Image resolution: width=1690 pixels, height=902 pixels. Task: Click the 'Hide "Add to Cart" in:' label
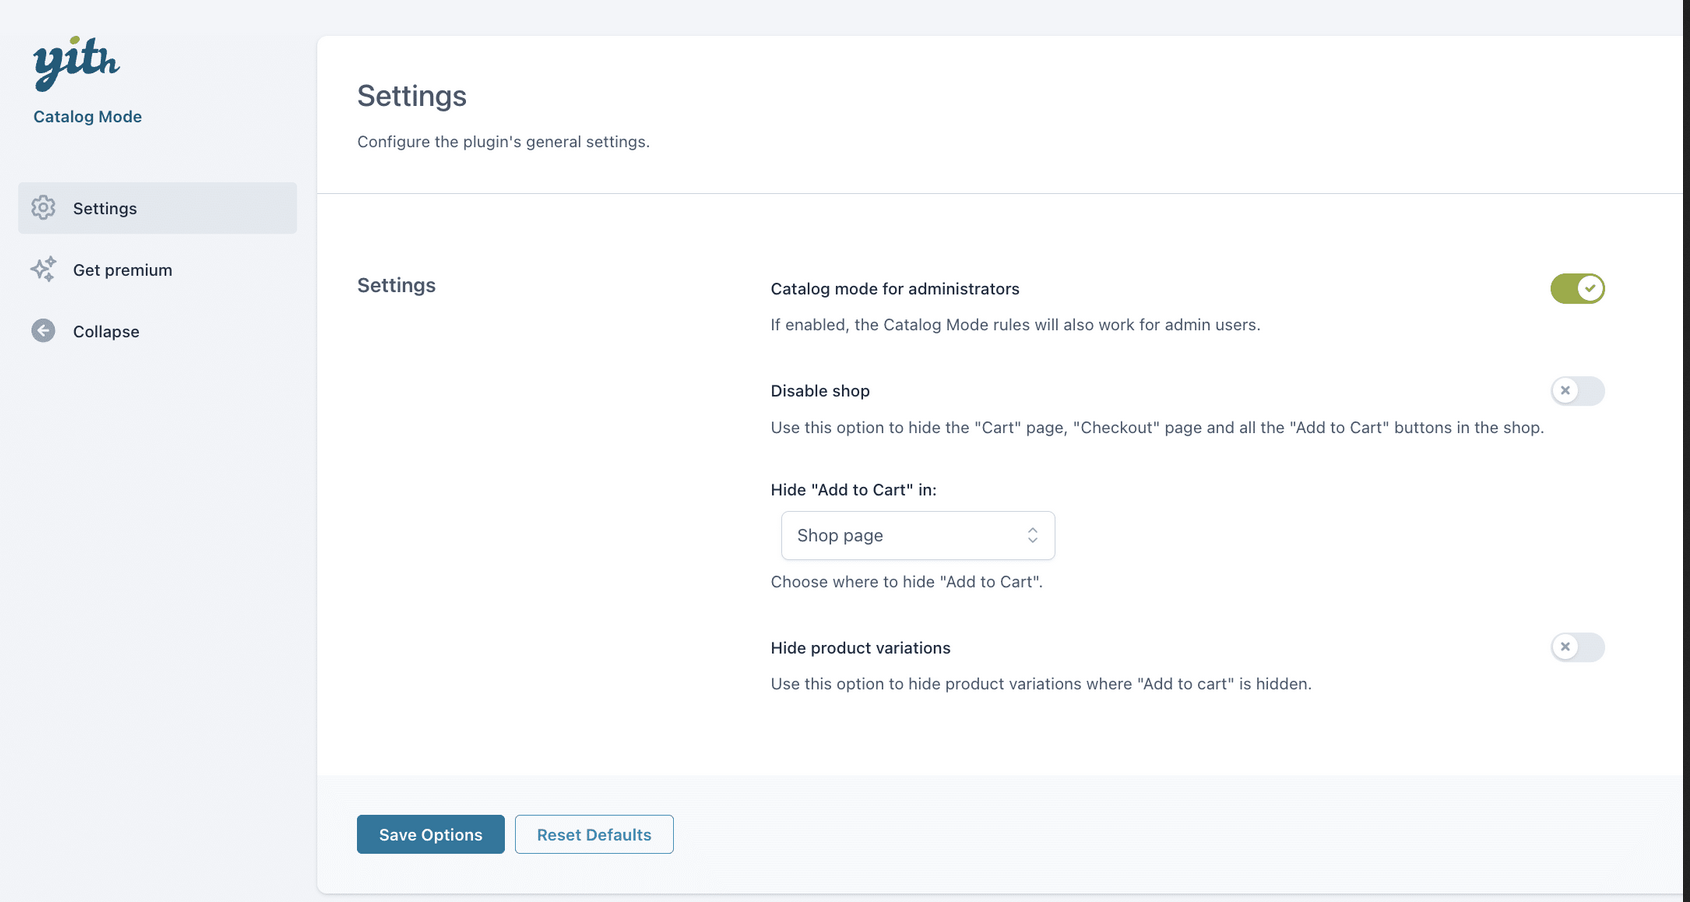point(853,490)
